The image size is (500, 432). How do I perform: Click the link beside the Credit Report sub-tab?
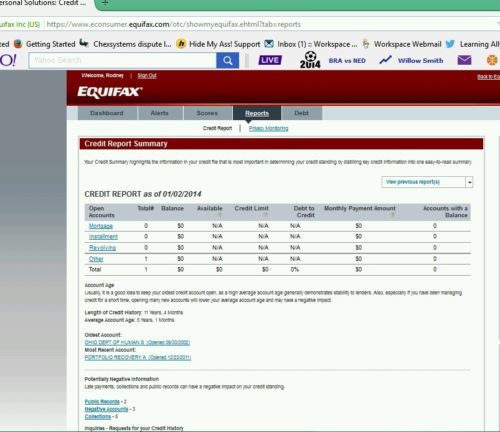[x=268, y=128]
